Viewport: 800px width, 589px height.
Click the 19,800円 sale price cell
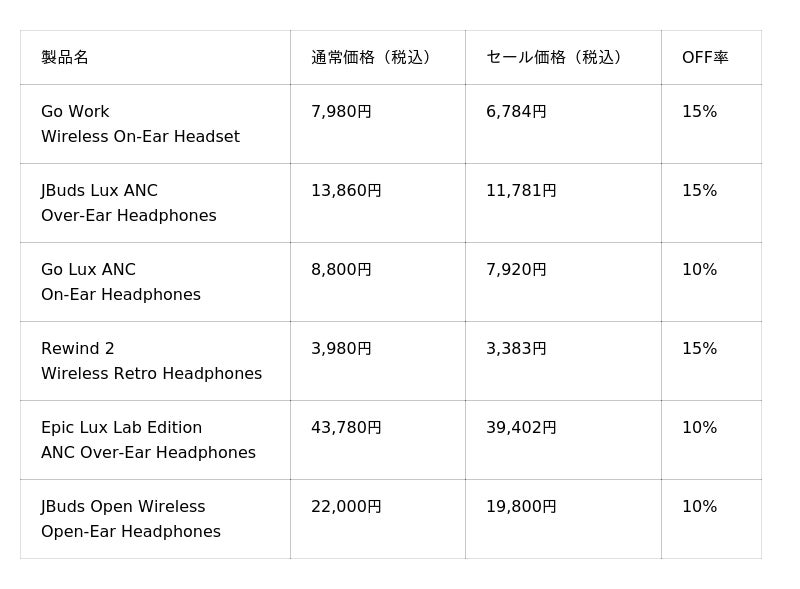(521, 507)
